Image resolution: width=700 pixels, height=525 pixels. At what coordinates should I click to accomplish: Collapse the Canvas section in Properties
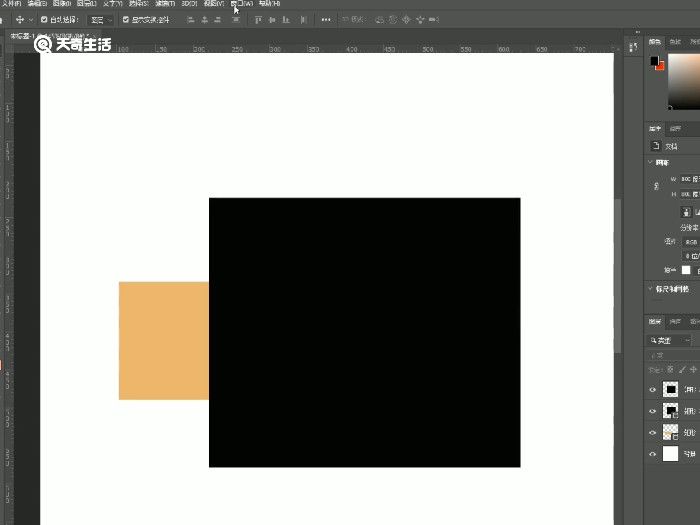point(650,162)
